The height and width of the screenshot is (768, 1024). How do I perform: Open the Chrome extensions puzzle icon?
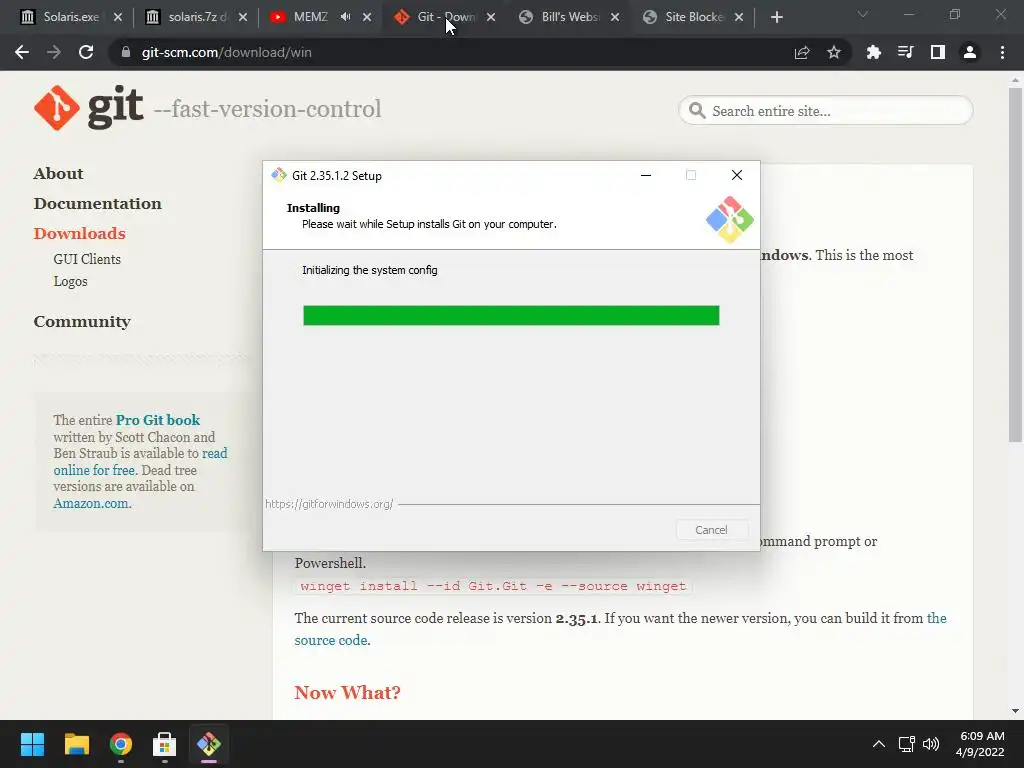pyautogui.click(x=874, y=52)
